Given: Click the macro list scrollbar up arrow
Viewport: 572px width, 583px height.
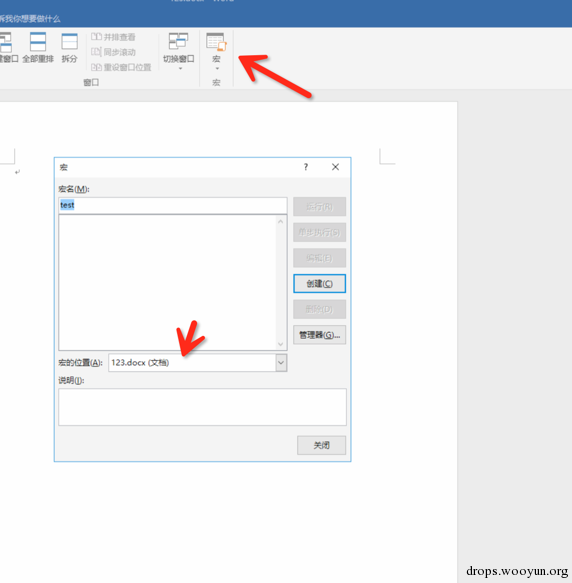Looking at the screenshot, I should tap(281, 222).
